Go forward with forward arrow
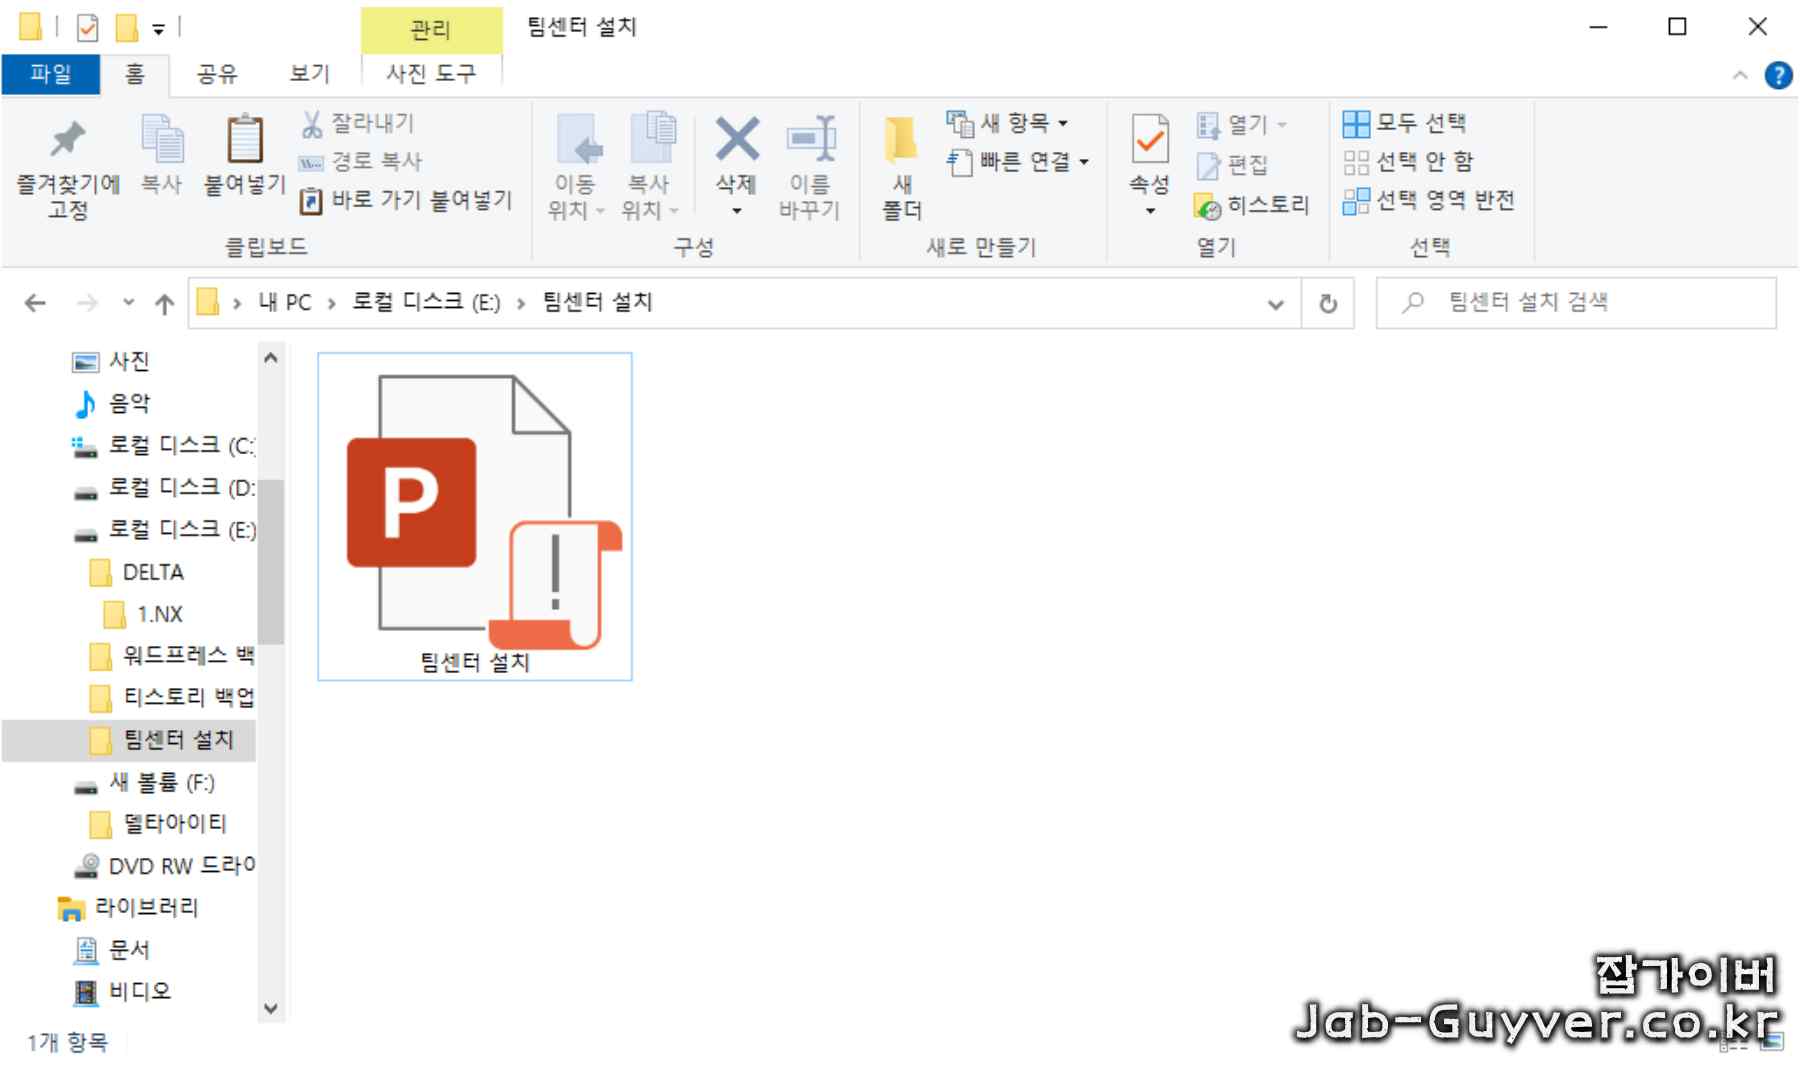 pos(88,303)
